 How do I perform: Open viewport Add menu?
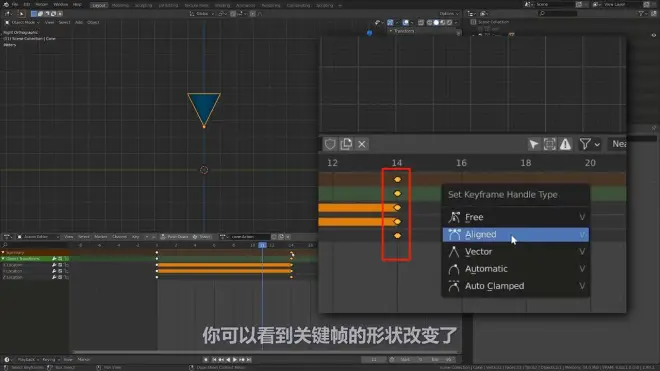pyautogui.click(x=79, y=22)
